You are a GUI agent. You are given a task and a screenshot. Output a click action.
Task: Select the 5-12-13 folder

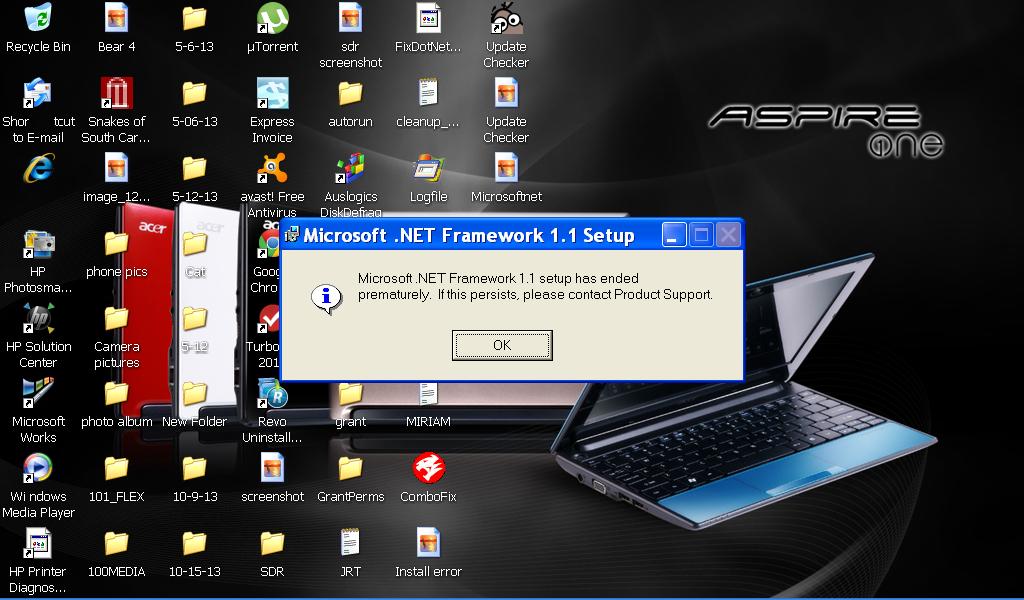pyautogui.click(x=194, y=168)
